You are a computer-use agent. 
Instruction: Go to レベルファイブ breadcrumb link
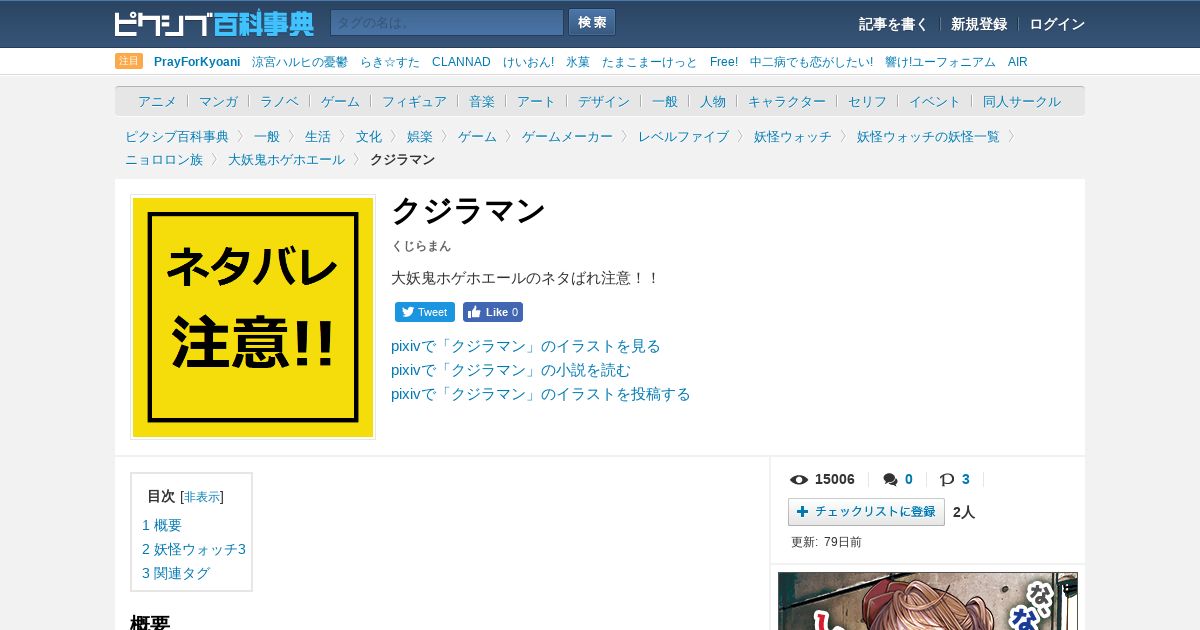pos(683,136)
